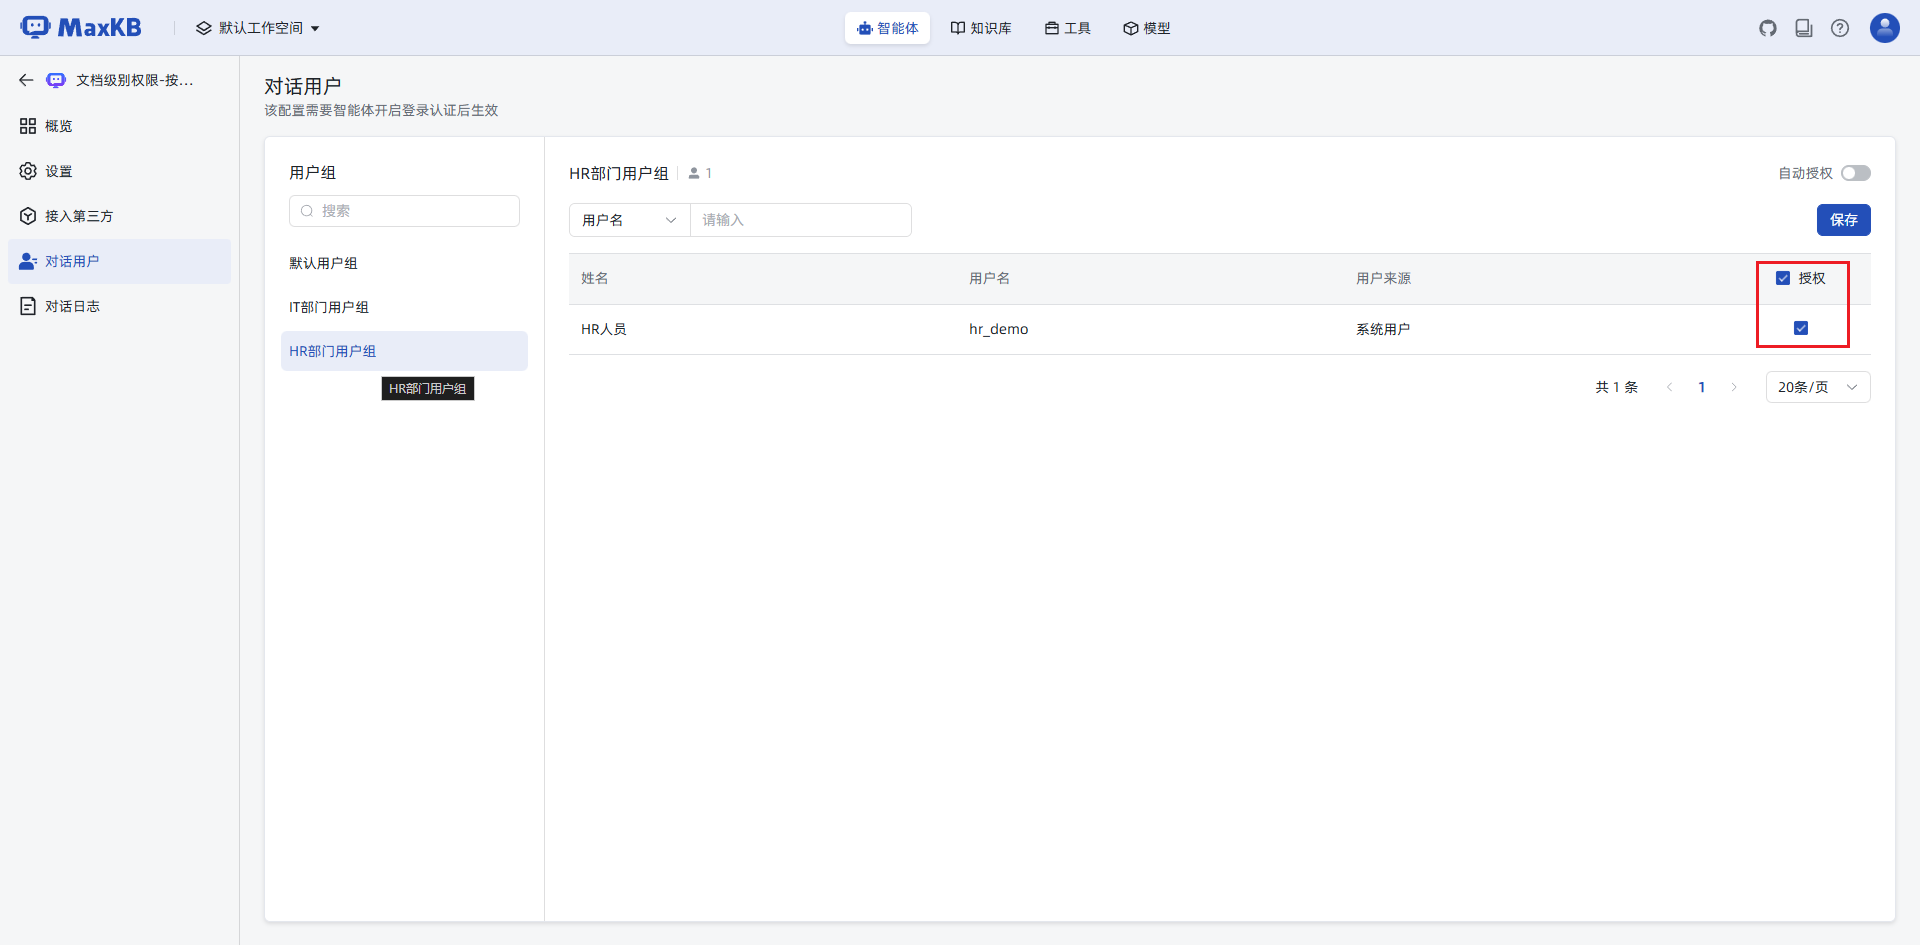The width and height of the screenshot is (1920, 945).
Task: Switch to the 知识库 tab
Action: (x=981, y=28)
